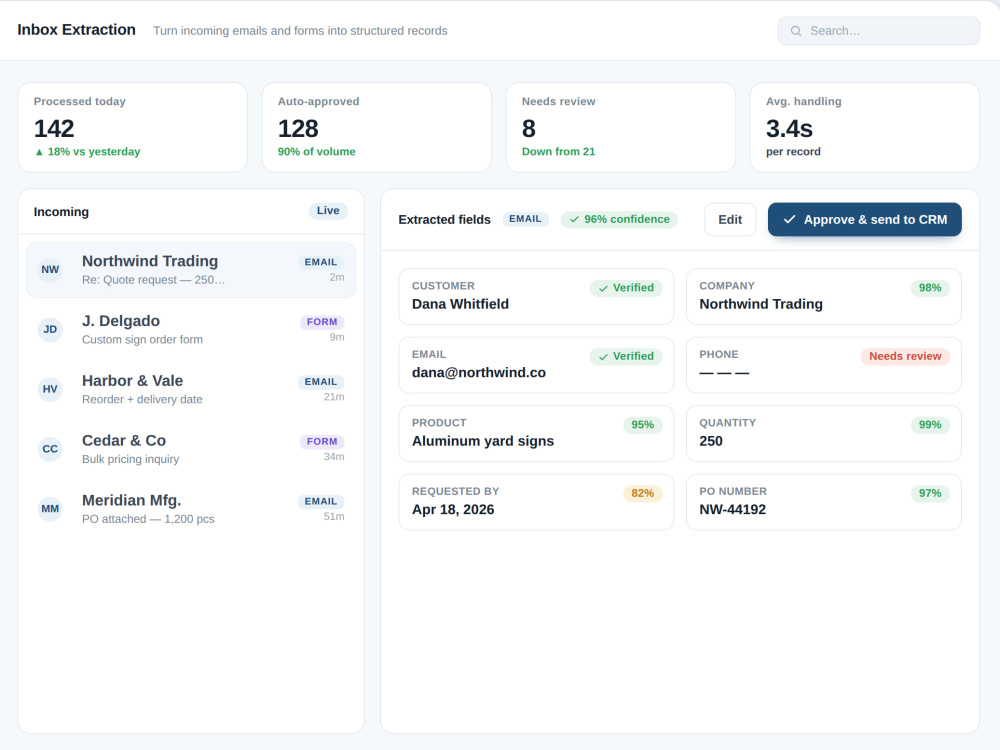Click the Down from 21 text
The width and height of the screenshot is (1000, 750).
pos(558,152)
